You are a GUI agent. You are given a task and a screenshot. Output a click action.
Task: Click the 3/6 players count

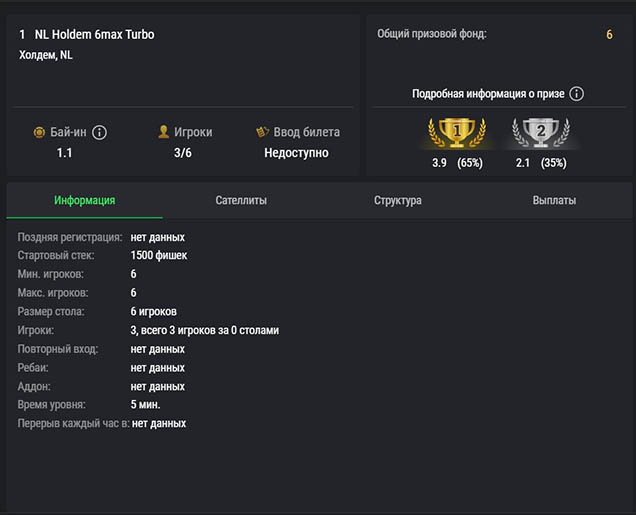point(183,153)
